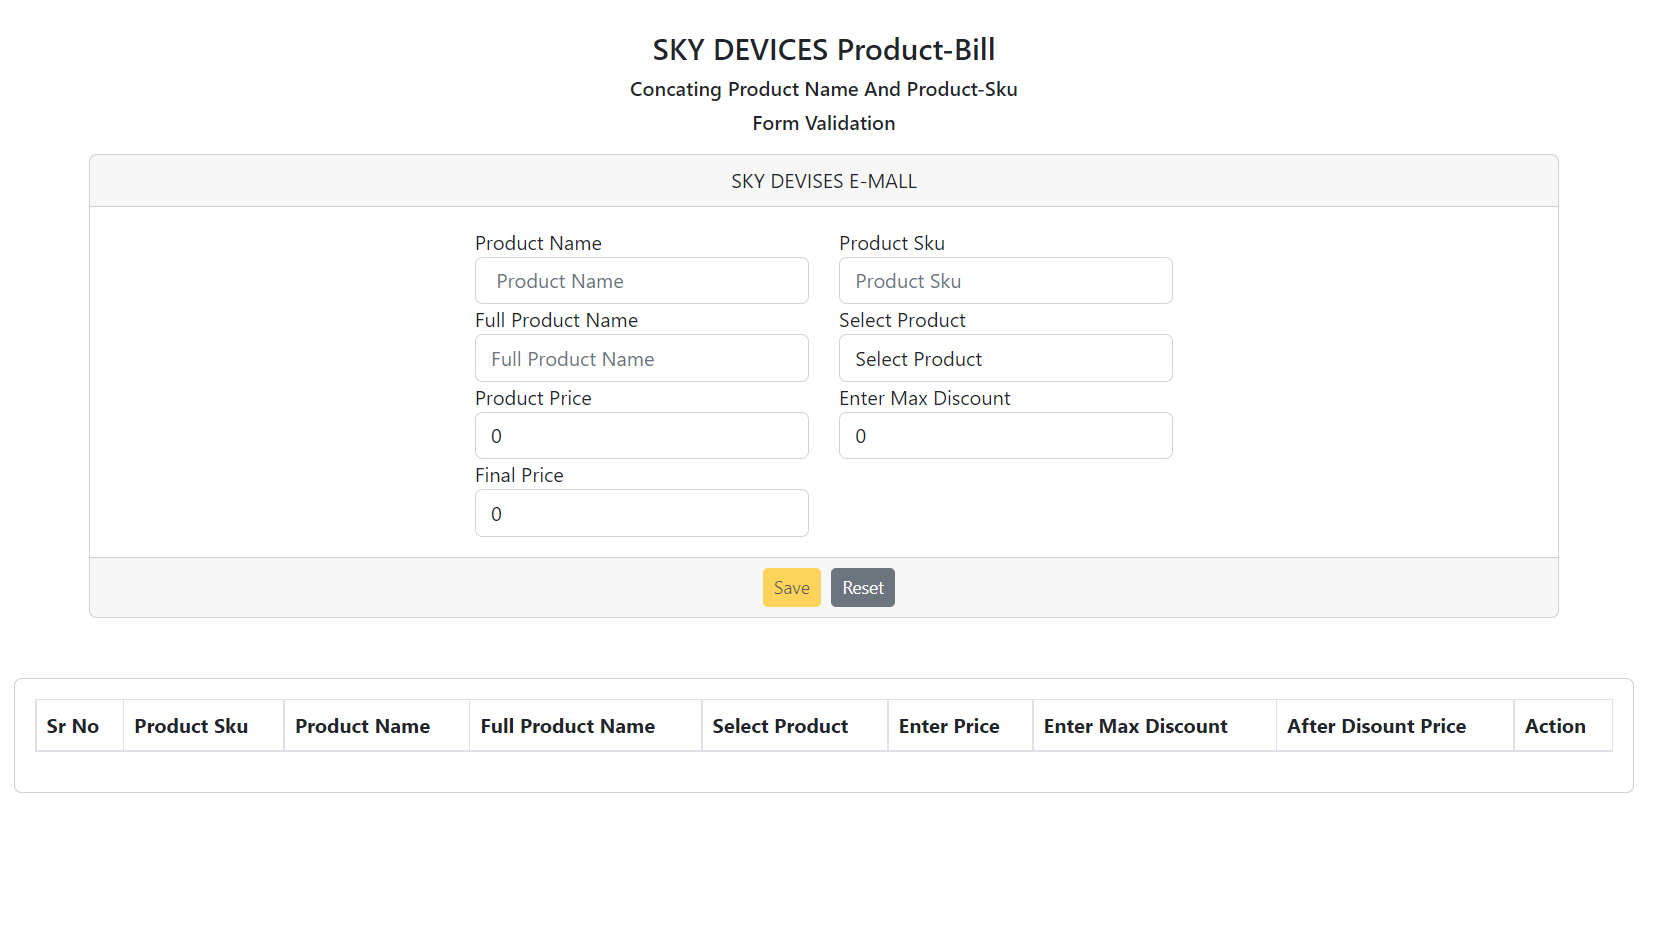Select the Full Product Name column header
The width and height of the screenshot is (1657, 931).
click(567, 726)
